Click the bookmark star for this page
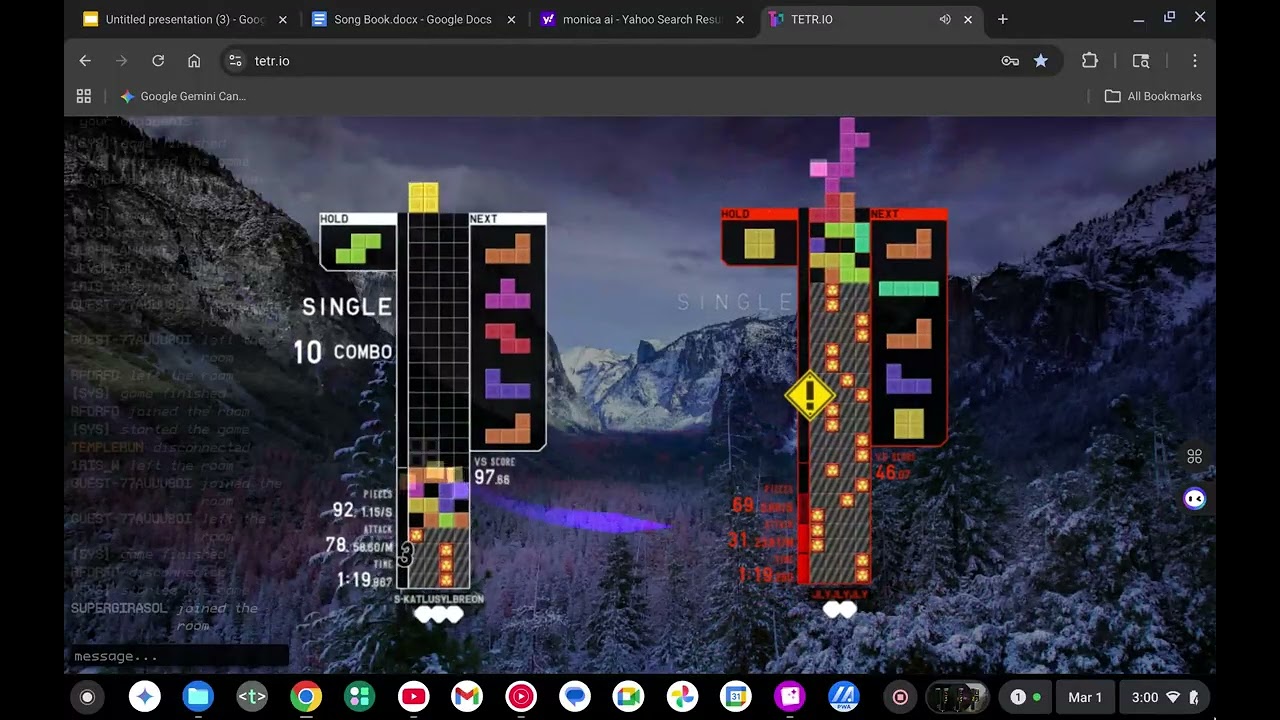The height and width of the screenshot is (720, 1280). [1041, 61]
